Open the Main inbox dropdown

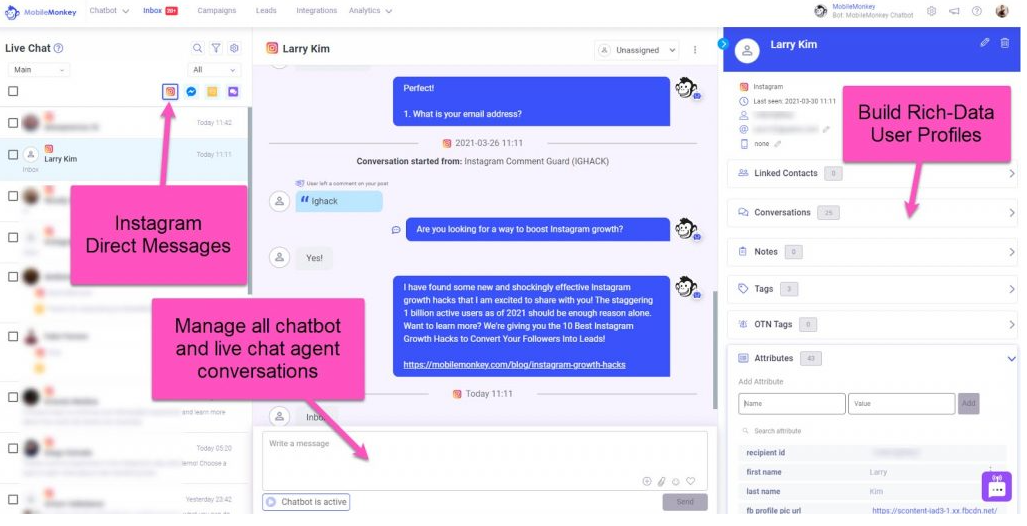click(x=38, y=70)
